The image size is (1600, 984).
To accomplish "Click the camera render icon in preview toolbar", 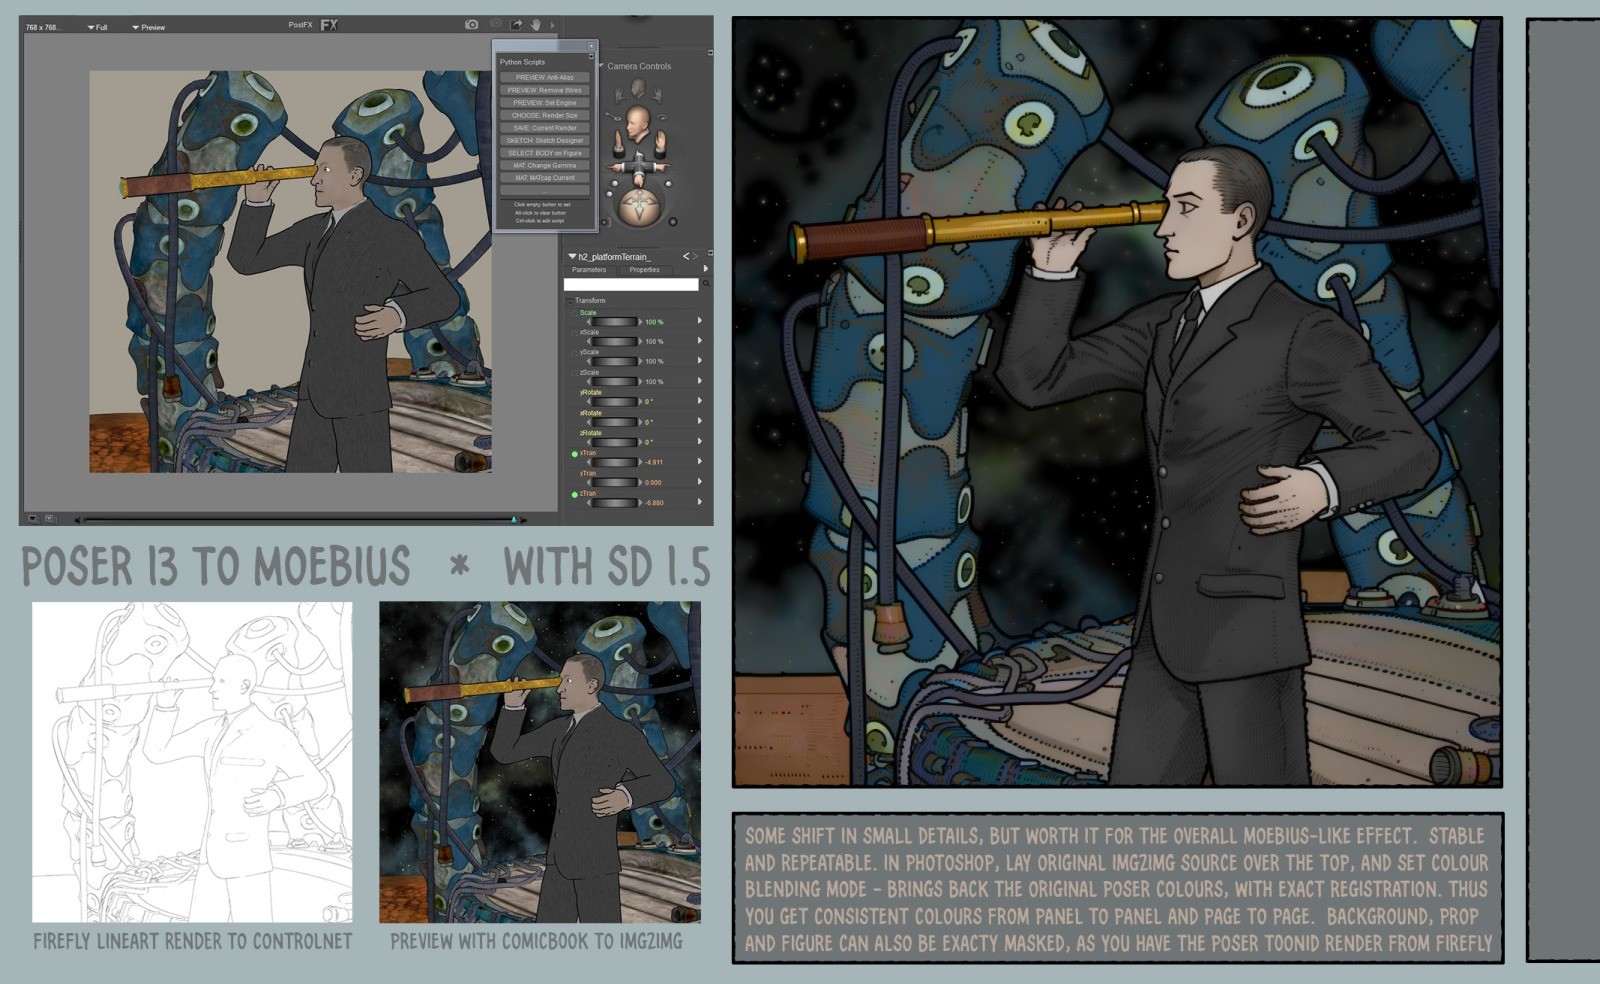I will (x=471, y=24).
